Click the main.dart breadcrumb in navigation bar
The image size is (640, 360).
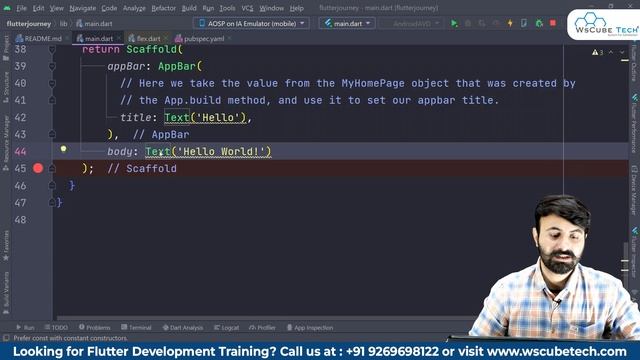pos(94,24)
